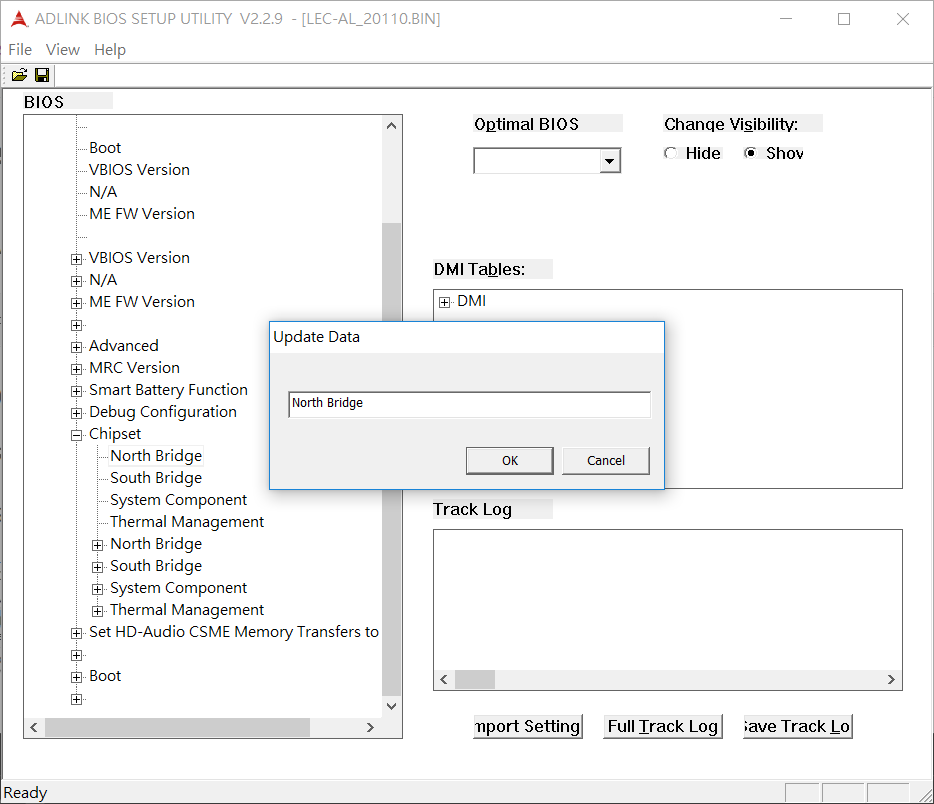The image size is (934, 804).
Task: Select the Hide visibility radio button
Action: coord(670,153)
